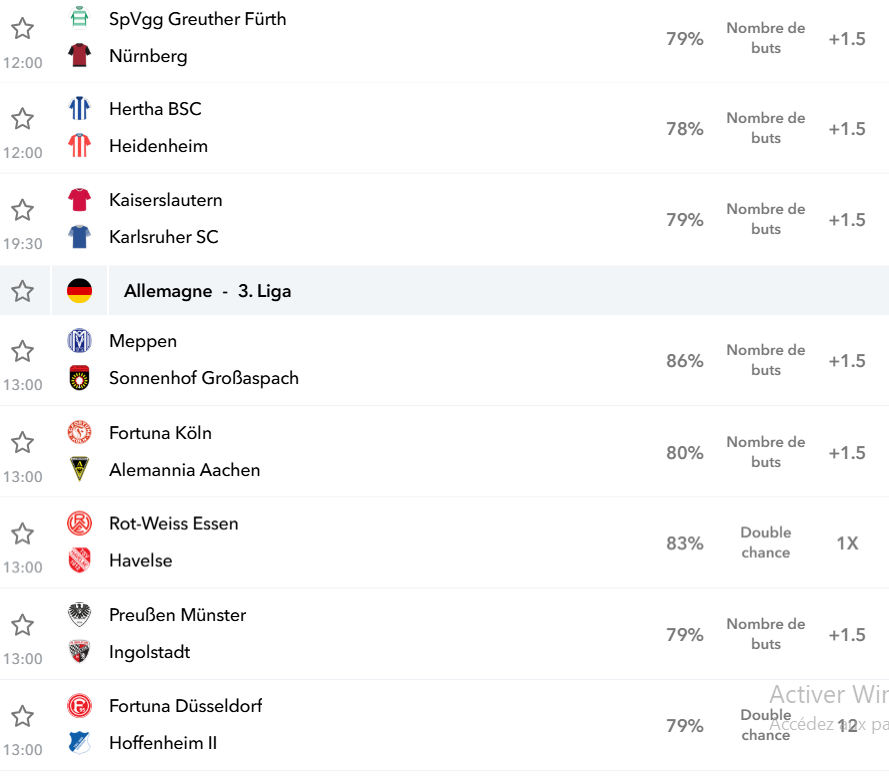Click the Alemannia Aachen crest

tap(79, 470)
